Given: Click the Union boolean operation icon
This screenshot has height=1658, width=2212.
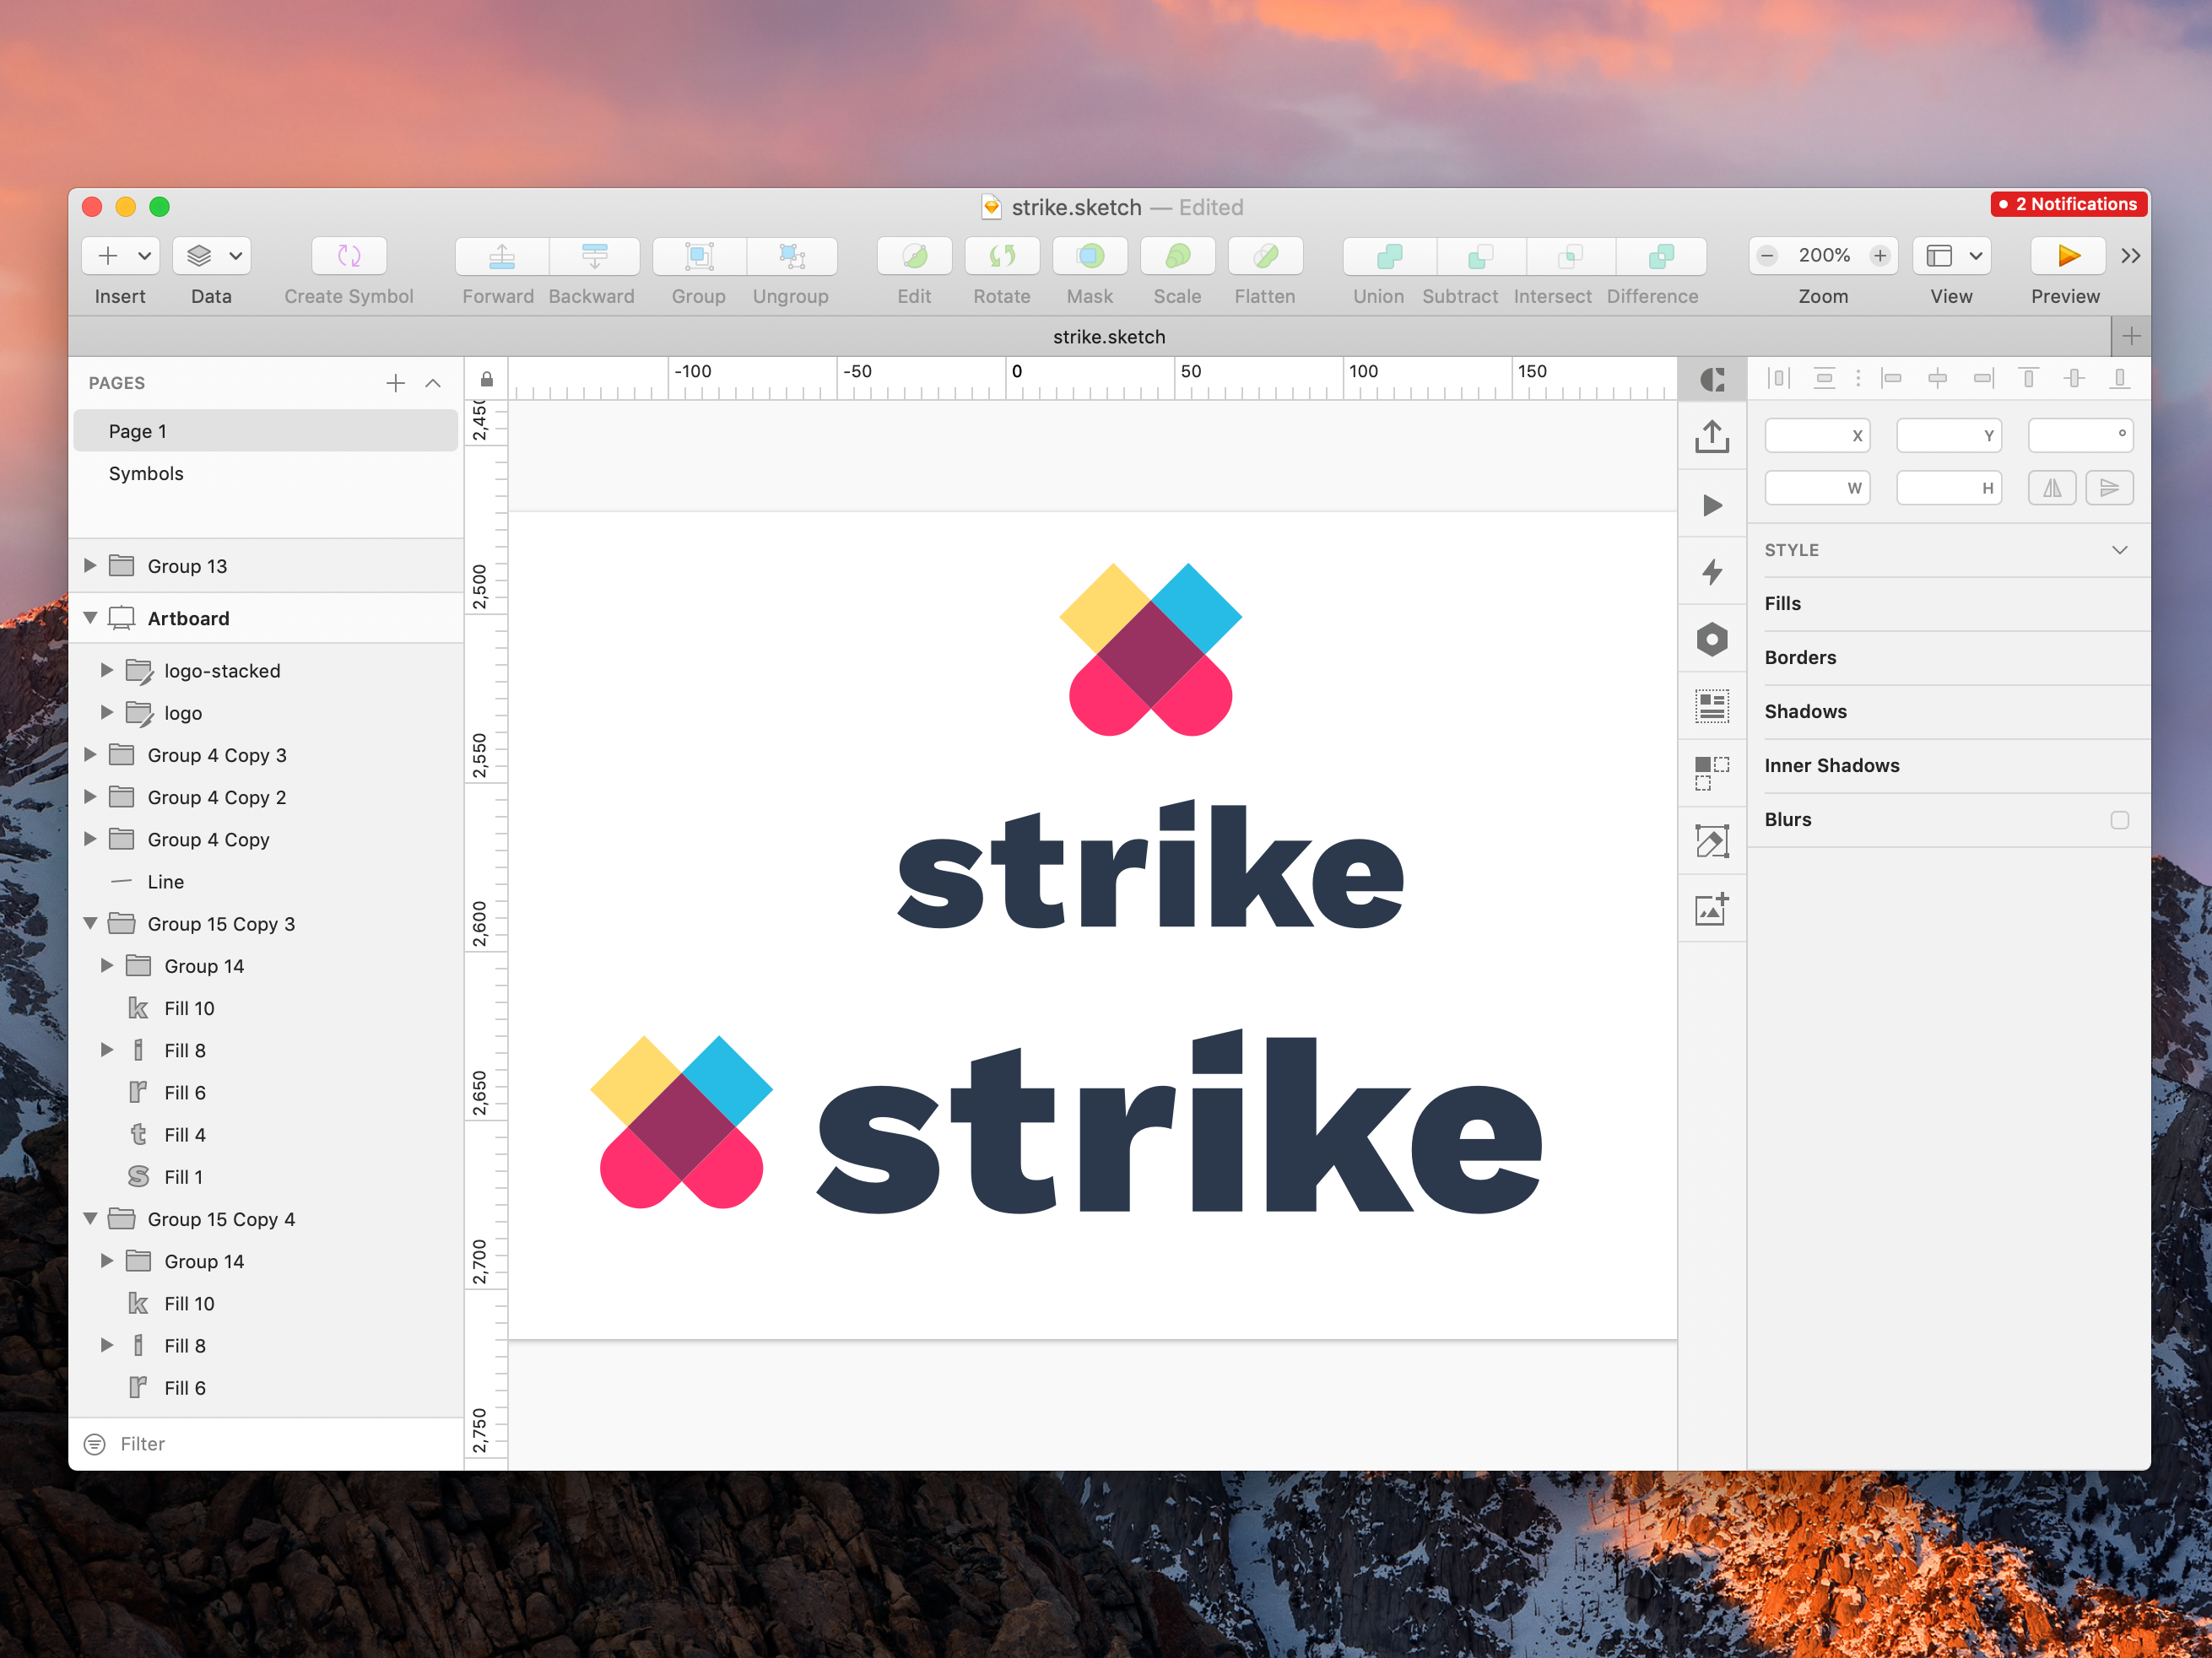Looking at the screenshot, I should [x=1388, y=256].
